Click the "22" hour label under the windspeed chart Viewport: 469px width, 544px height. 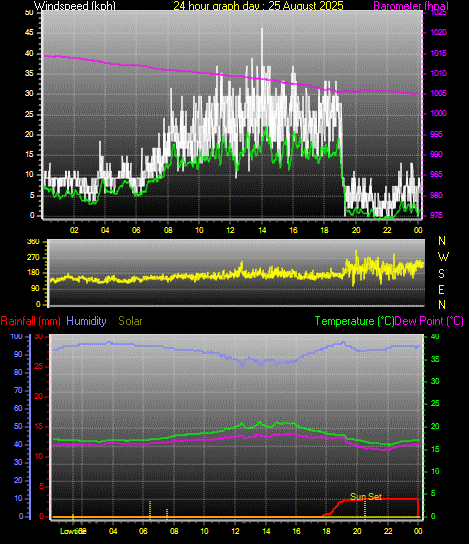pyautogui.click(x=387, y=230)
